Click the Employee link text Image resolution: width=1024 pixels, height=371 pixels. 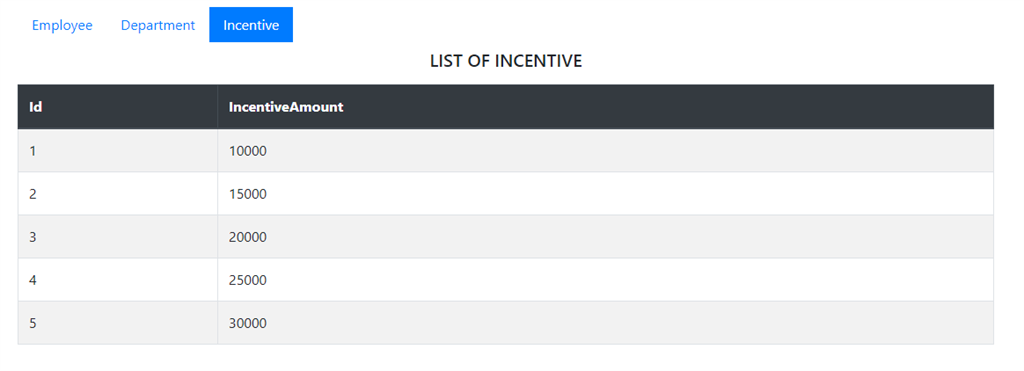click(62, 25)
